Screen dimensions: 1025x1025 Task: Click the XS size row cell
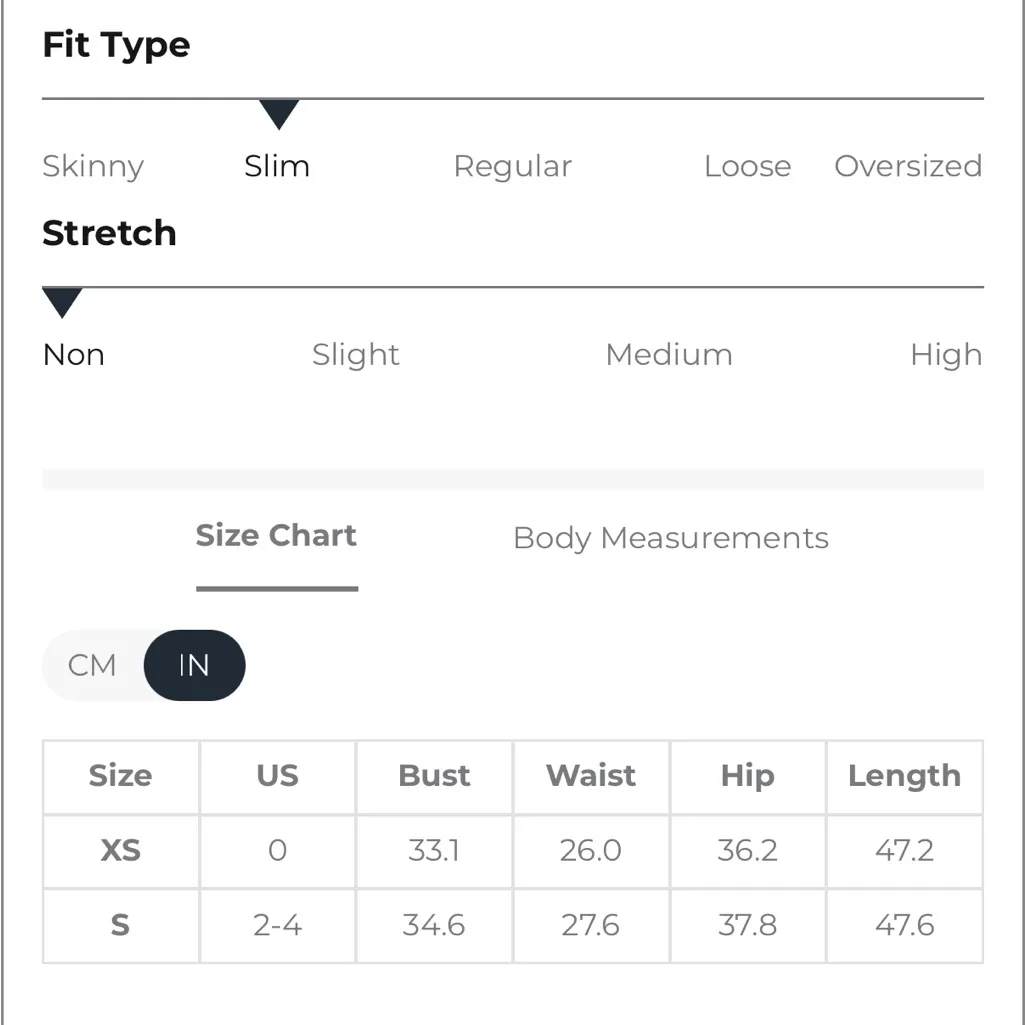(x=121, y=851)
